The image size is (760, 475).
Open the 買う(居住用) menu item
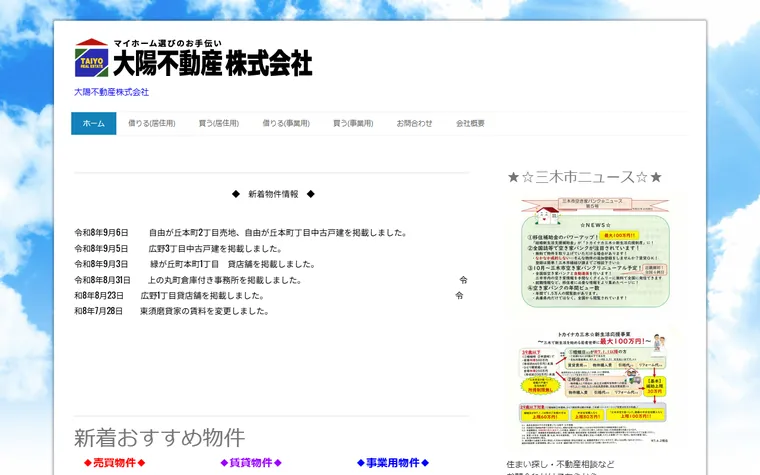pyautogui.click(x=219, y=124)
